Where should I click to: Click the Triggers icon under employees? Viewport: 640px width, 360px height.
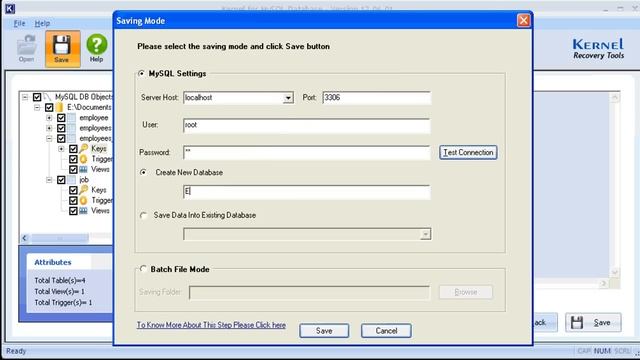(84, 159)
